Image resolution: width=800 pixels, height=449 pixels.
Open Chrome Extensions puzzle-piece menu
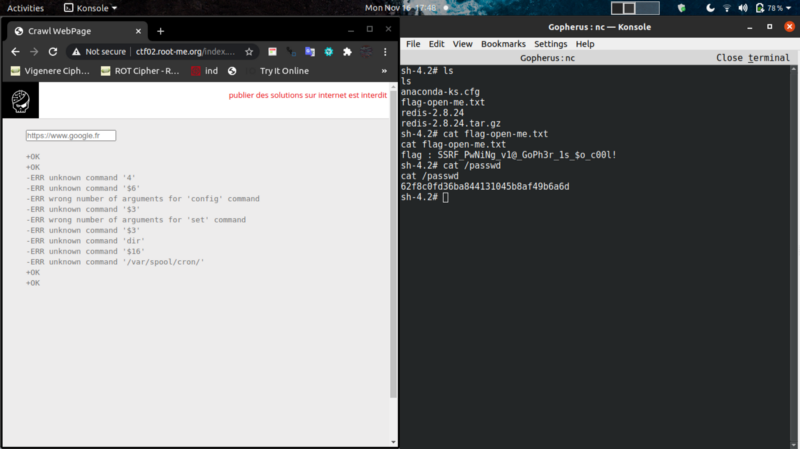347,52
